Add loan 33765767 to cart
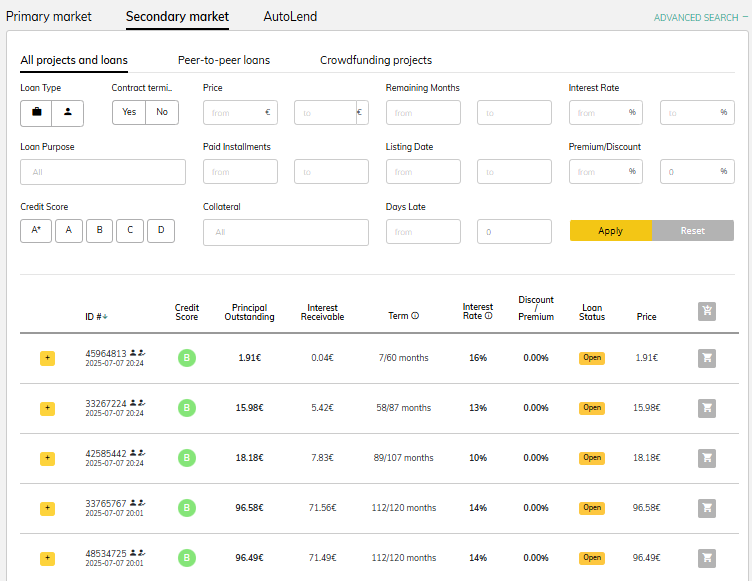Screen dimensions: 752x581 pos(706,508)
